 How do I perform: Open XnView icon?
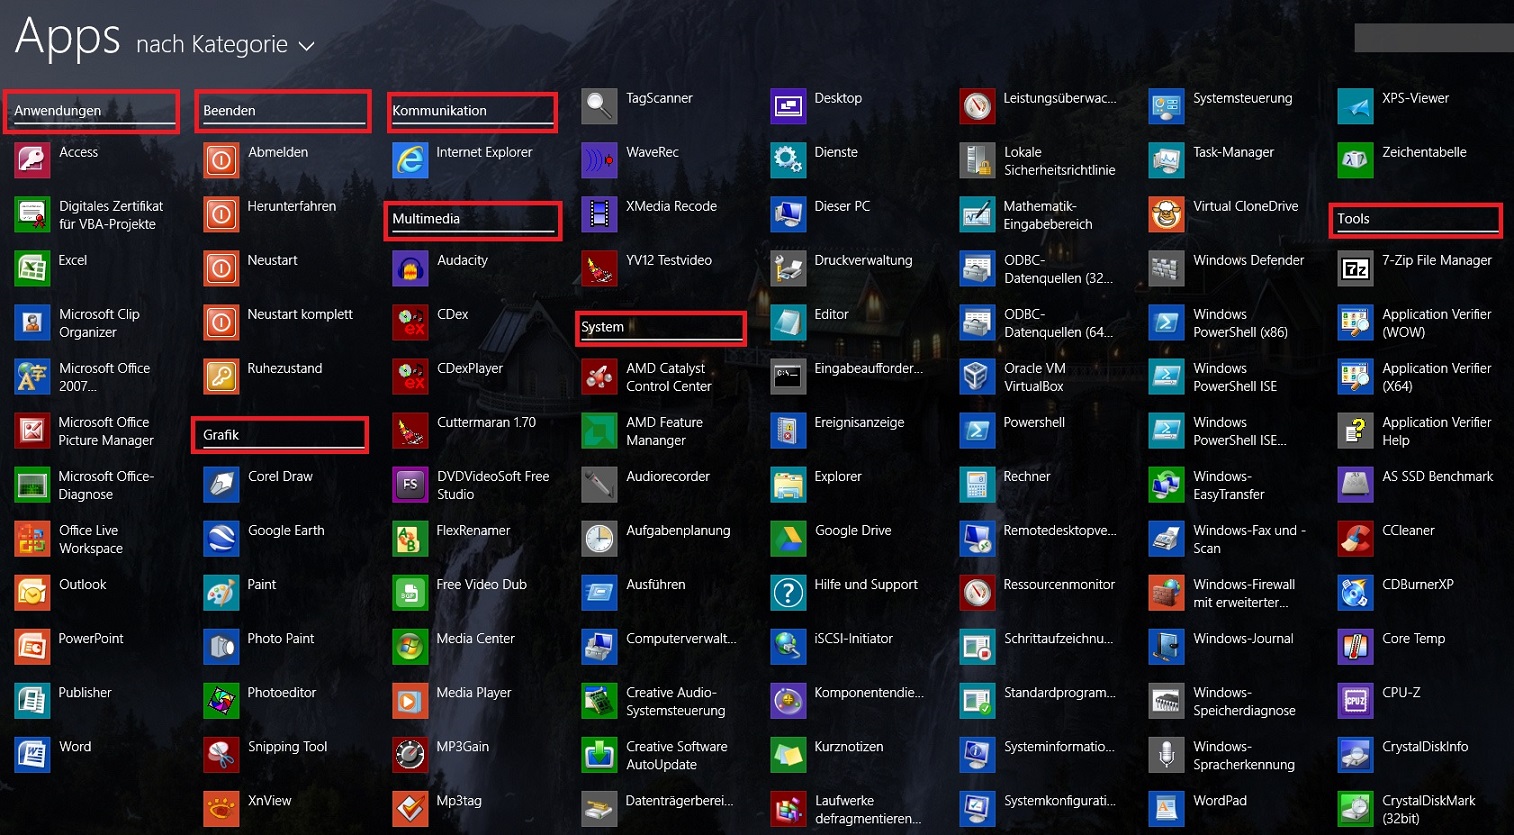click(x=221, y=808)
